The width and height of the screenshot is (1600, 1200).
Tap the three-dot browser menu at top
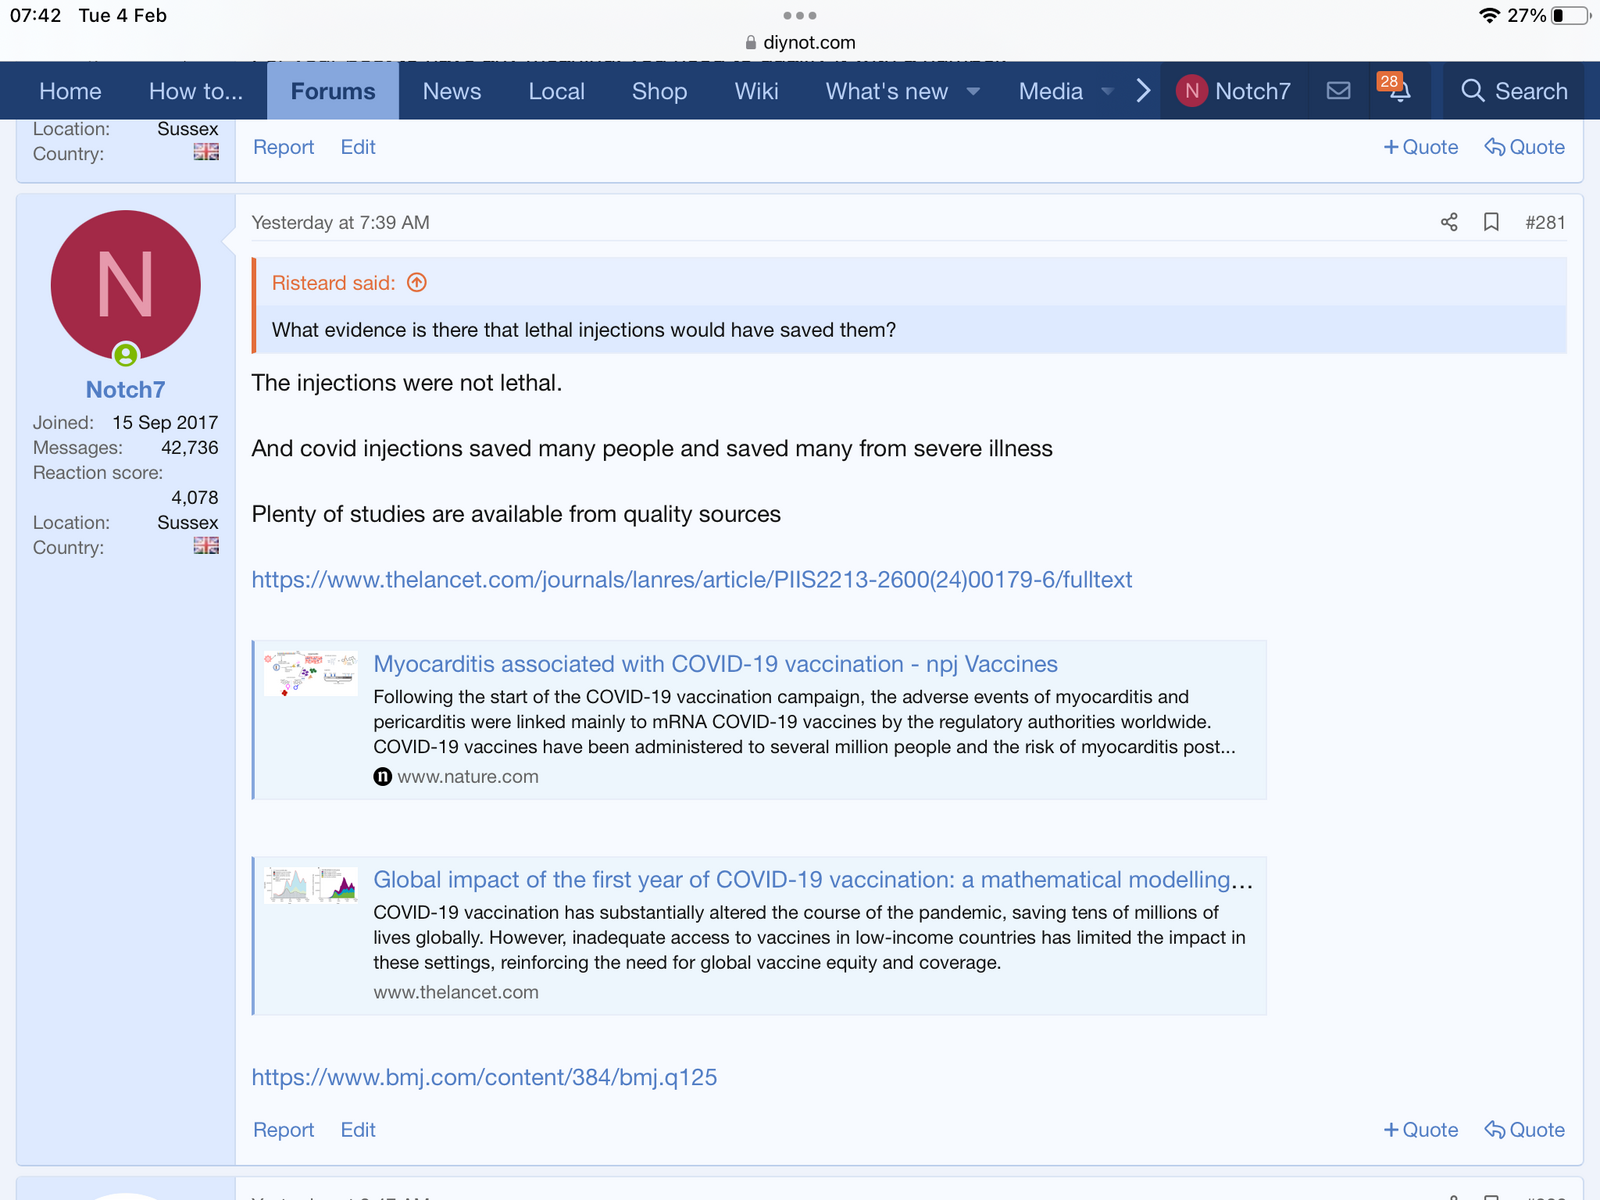800,16
